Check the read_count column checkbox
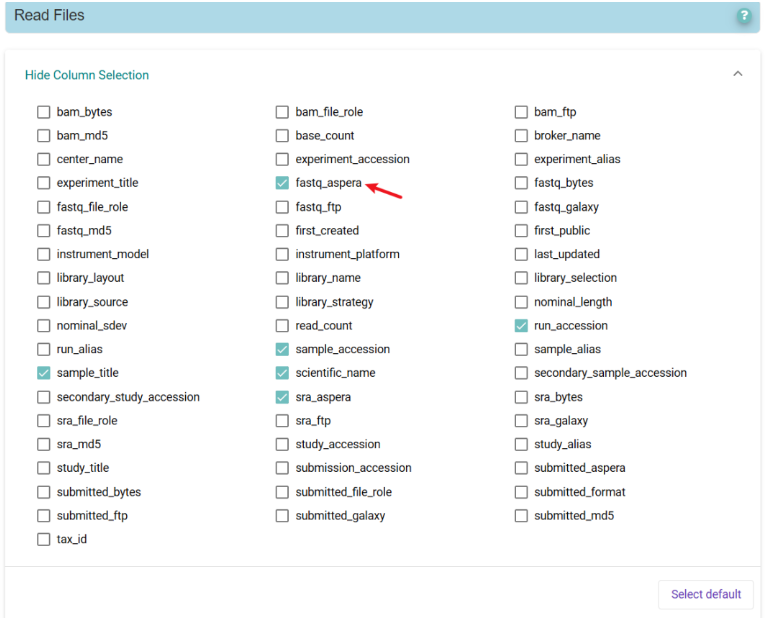 pos(282,326)
